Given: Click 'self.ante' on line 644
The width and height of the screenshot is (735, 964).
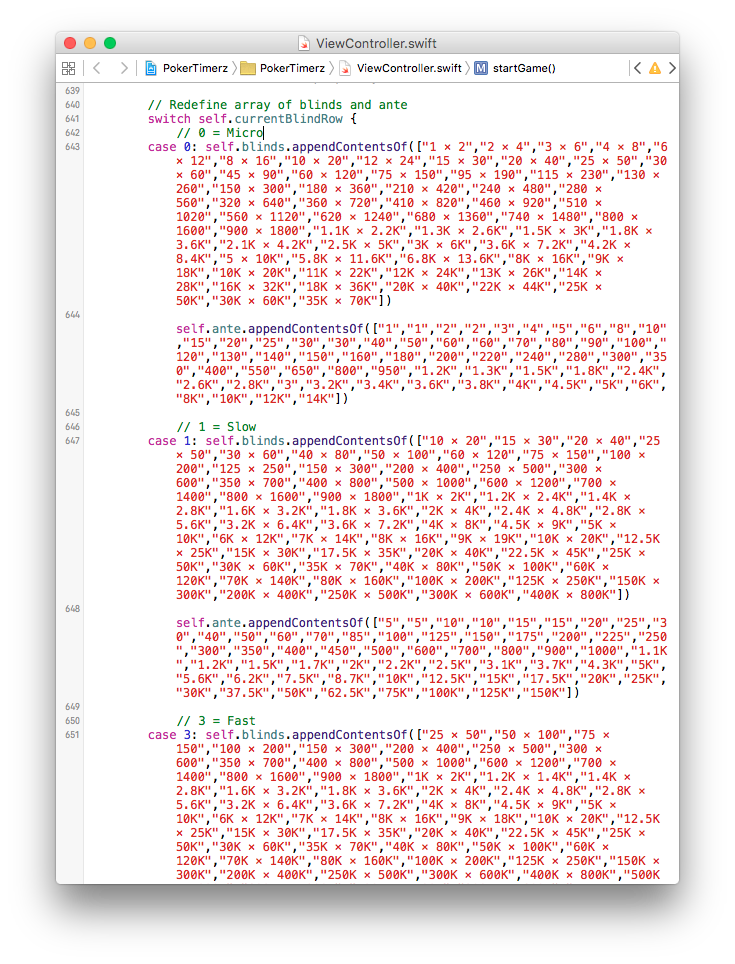Looking at the screenshot, I should pos(209,329).
